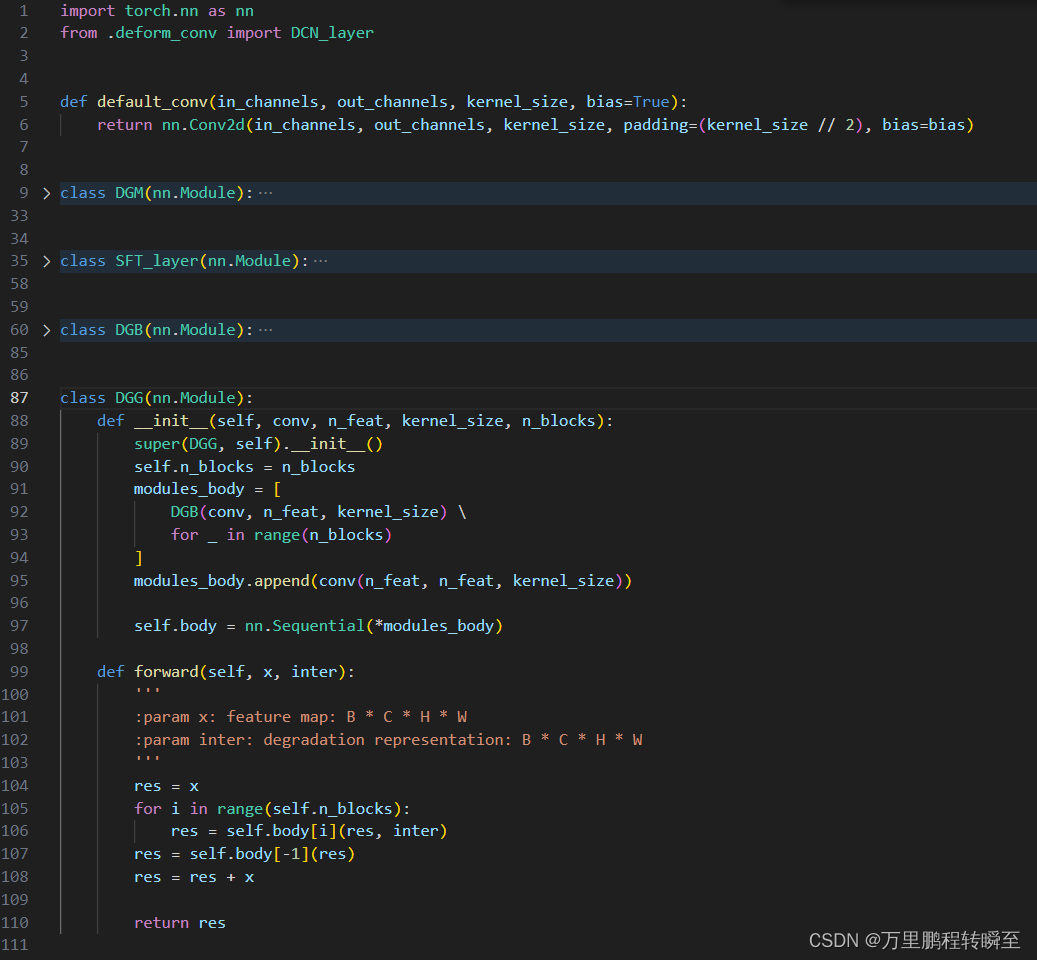Expand the folded class SFT_layer chevron
This screenshot has width=1037, height=960.
click(46, 261)
